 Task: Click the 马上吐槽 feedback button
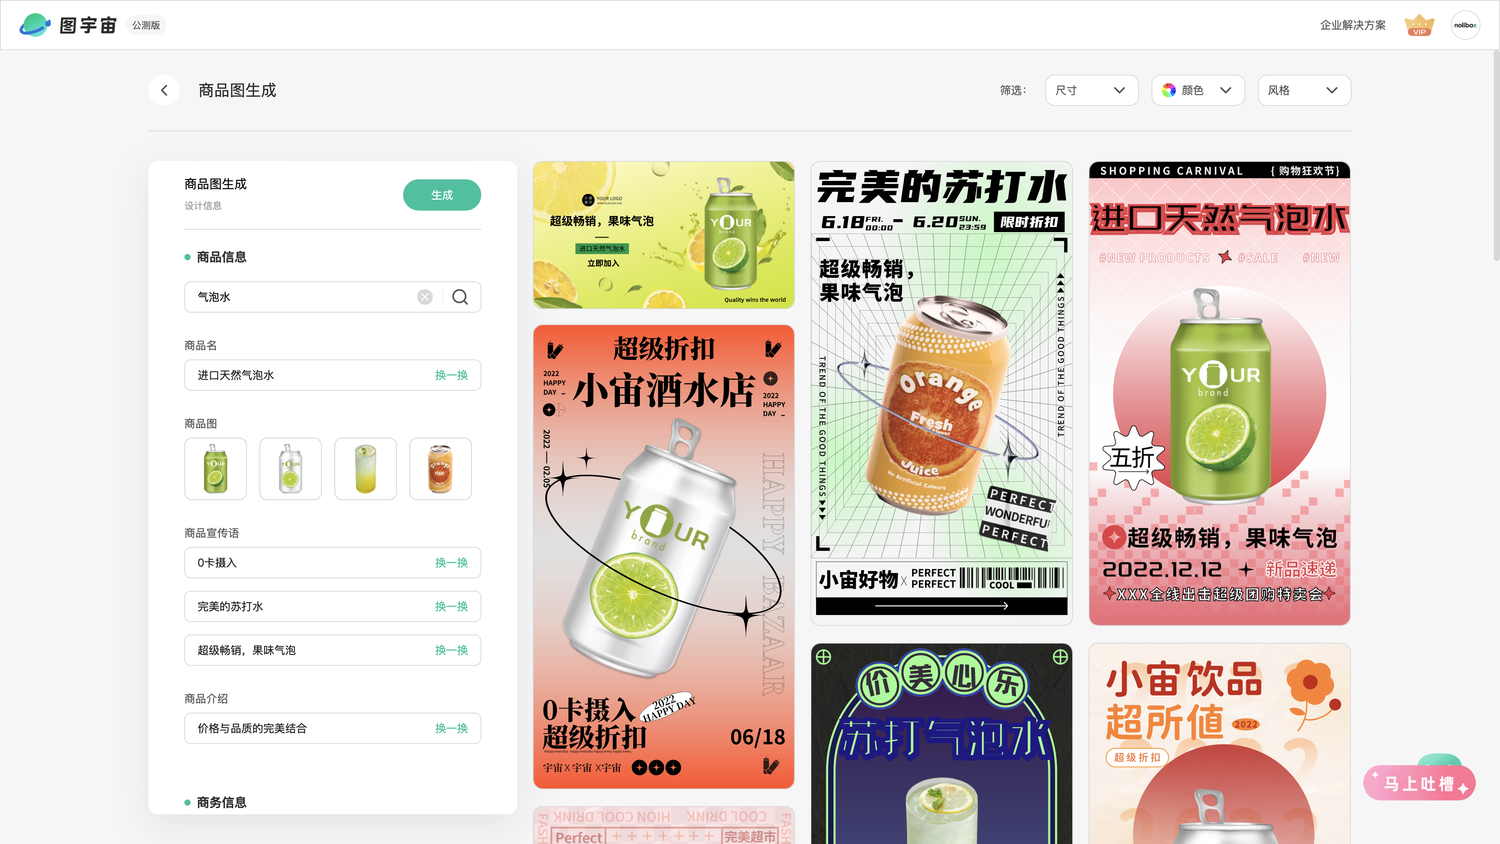1419,783
